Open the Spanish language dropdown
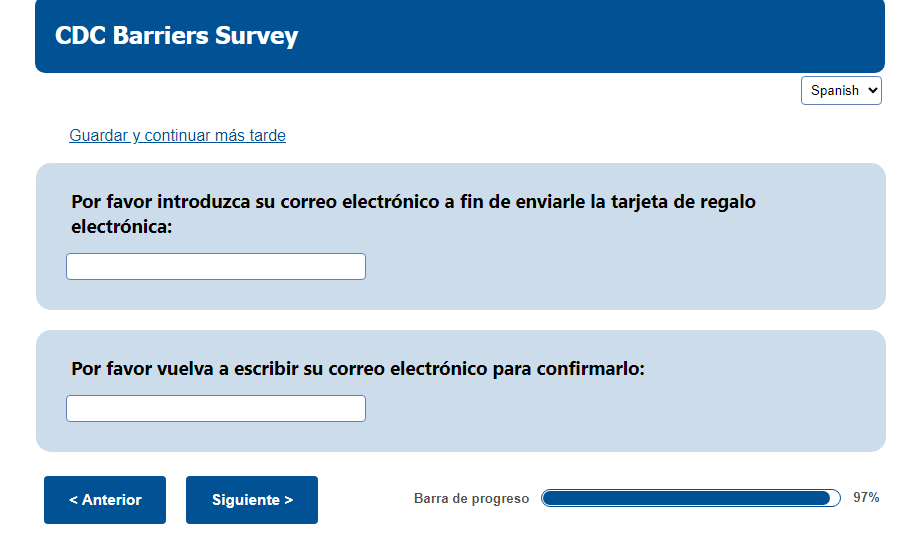 click(840, 90)
